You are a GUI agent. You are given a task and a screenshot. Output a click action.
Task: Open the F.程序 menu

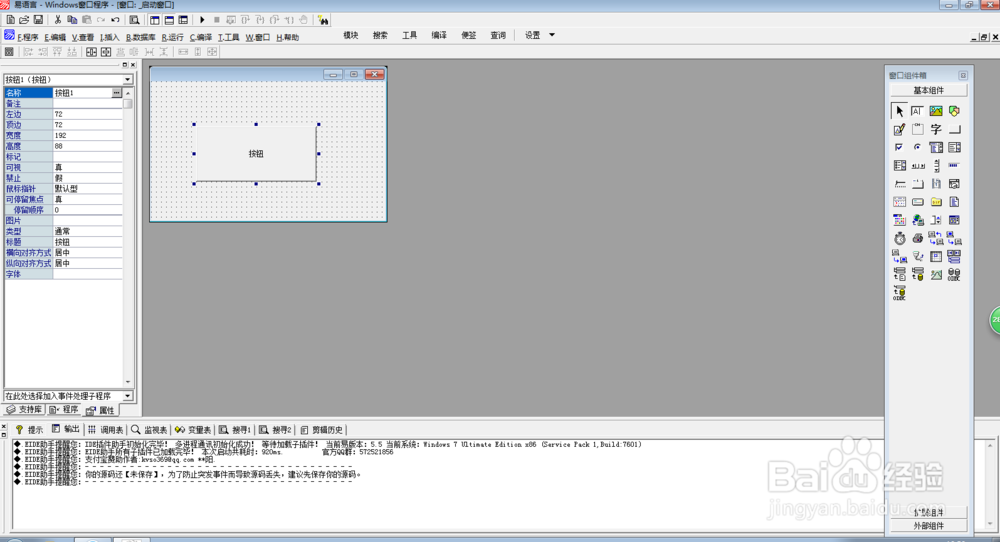pos(27,38)
